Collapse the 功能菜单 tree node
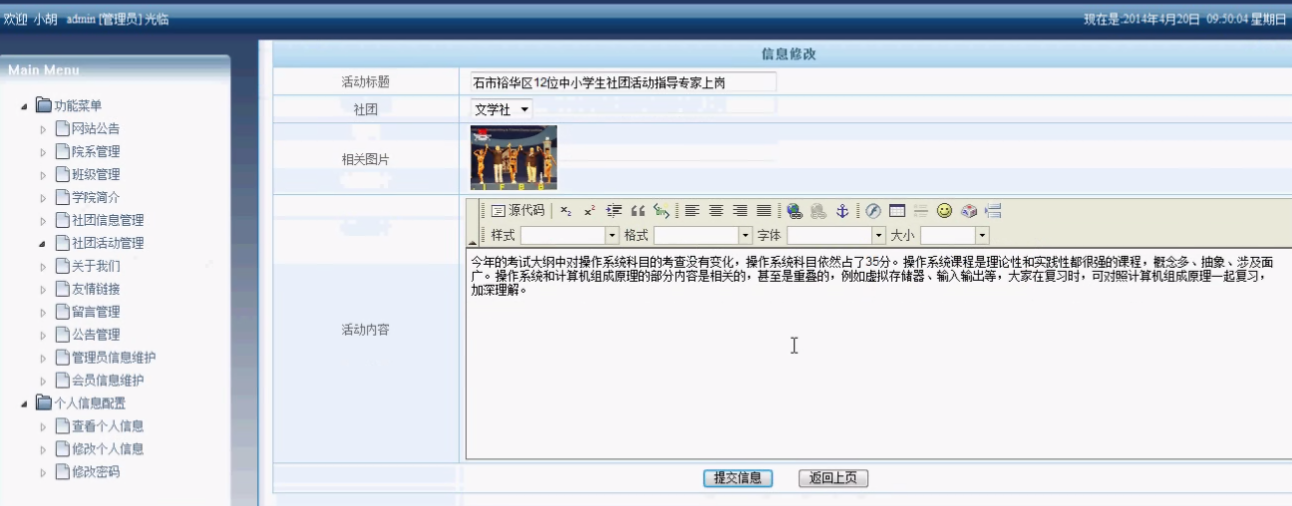Image resolution: width=1292 pixels, height=506 pixels. [24, 106]
